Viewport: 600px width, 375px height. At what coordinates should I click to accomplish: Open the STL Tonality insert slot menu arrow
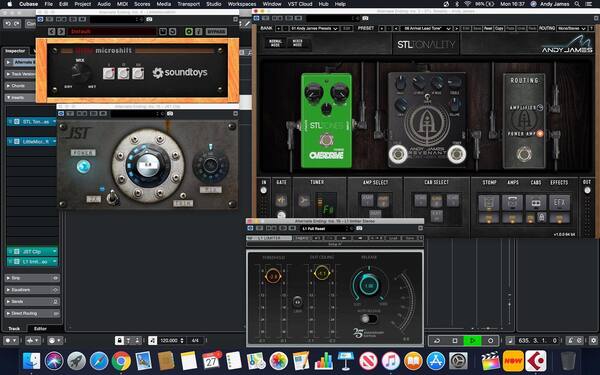click(x=54, y=122)
